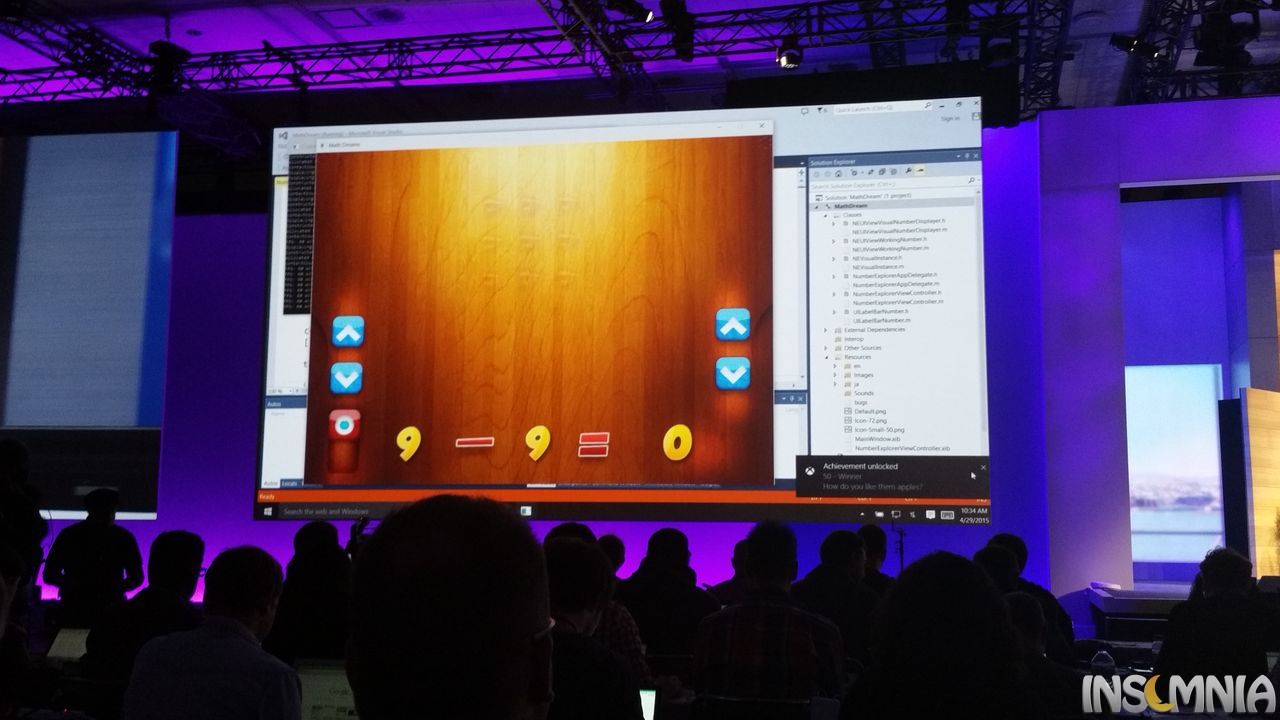Screen dimensions: 1280x720
Task: Click the first yellow 9 in the equation
Action: tap(407, 443)
